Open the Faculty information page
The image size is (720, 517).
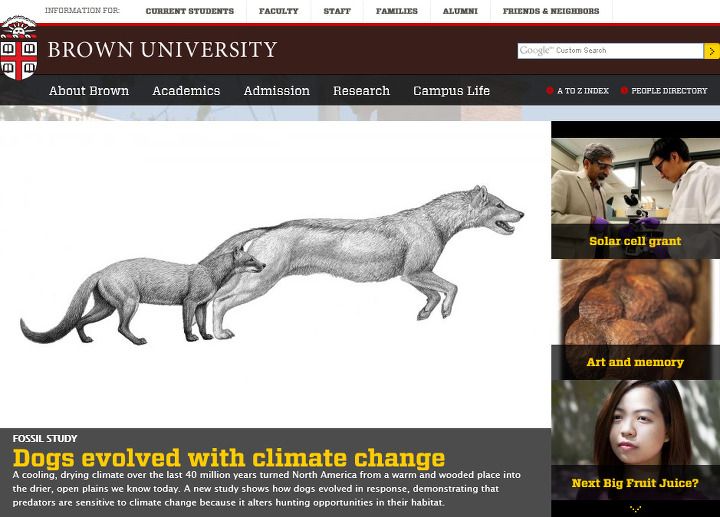coord(278,11)
